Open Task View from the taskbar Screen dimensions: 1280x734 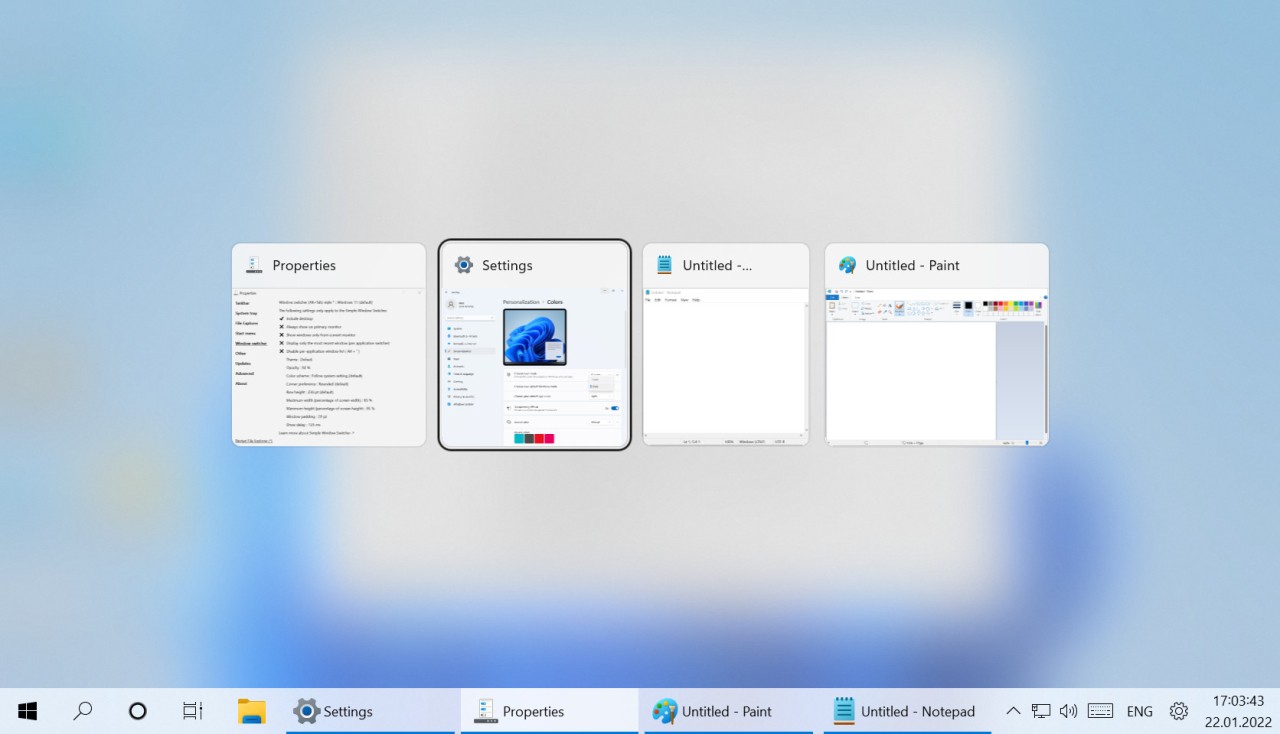pos(193,711)
